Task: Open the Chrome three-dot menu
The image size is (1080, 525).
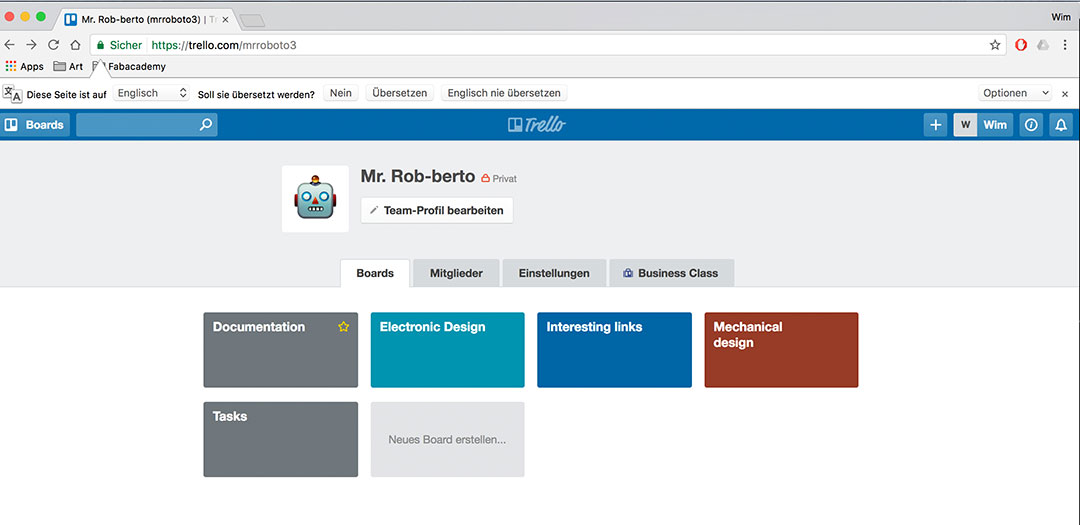Action: pos(1065,45)
